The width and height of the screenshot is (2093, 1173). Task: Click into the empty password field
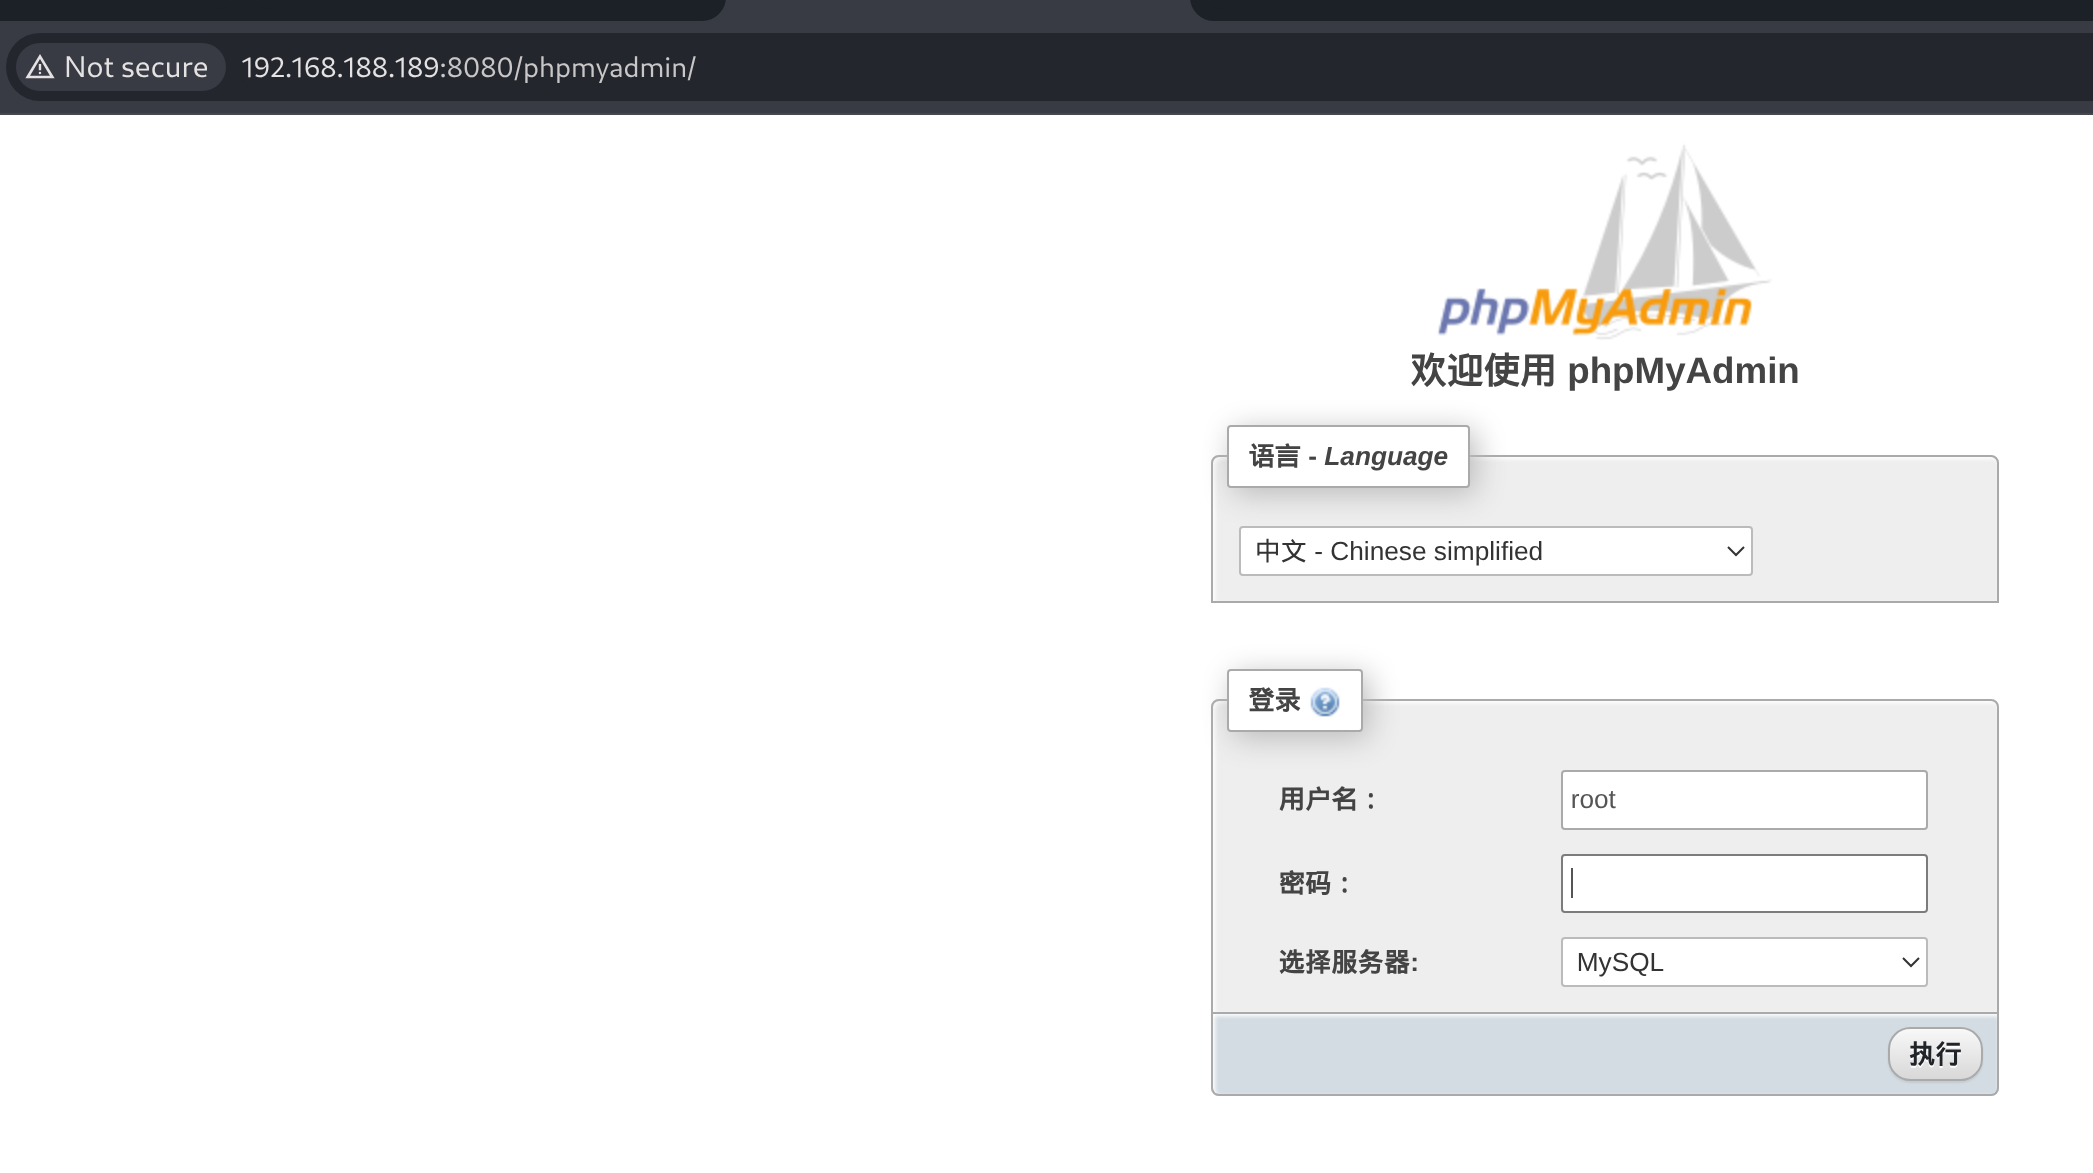1743,884
